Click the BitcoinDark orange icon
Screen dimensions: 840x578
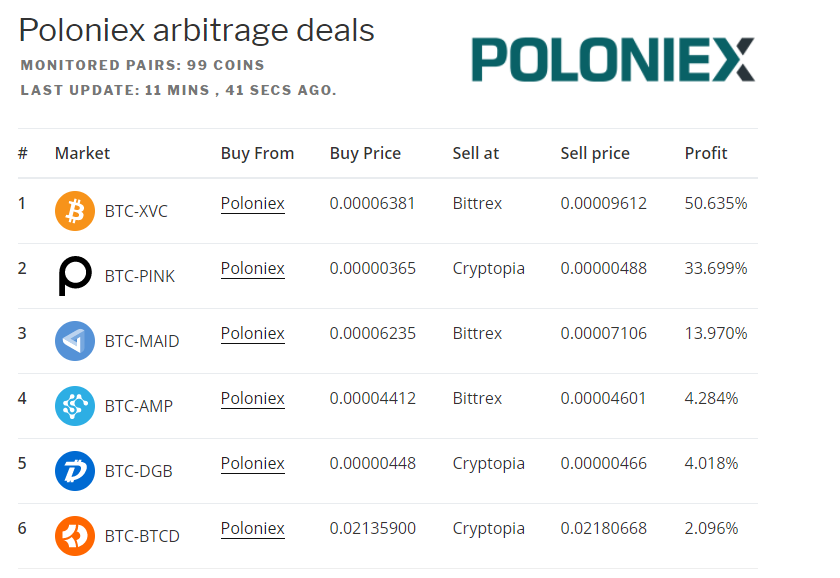pos(75,536)
